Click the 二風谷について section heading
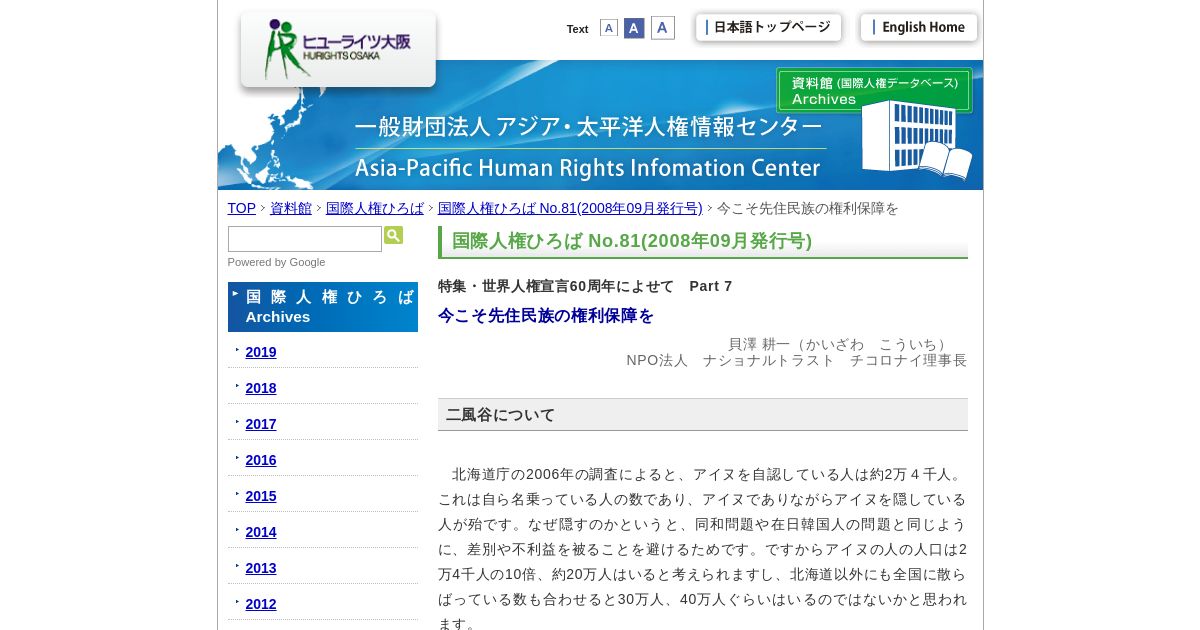This screenshot has width=1200, height=630. coord(703,415)
